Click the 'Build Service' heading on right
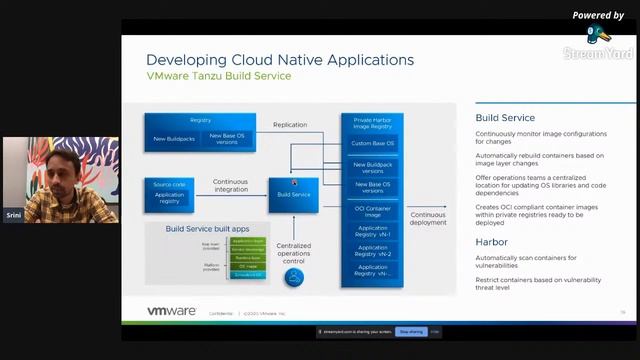640x360 pixels. (505, 118)
